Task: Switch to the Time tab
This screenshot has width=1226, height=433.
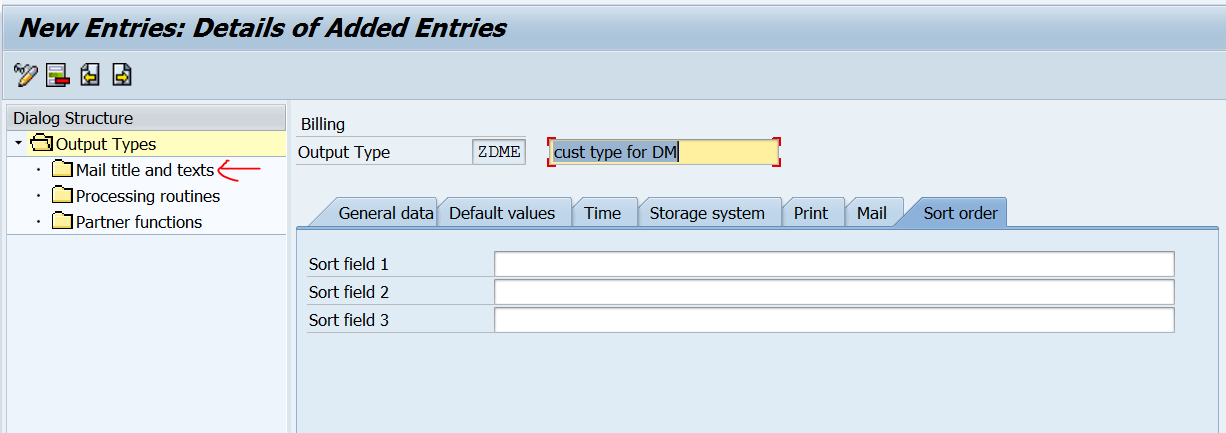Action: 602,213
